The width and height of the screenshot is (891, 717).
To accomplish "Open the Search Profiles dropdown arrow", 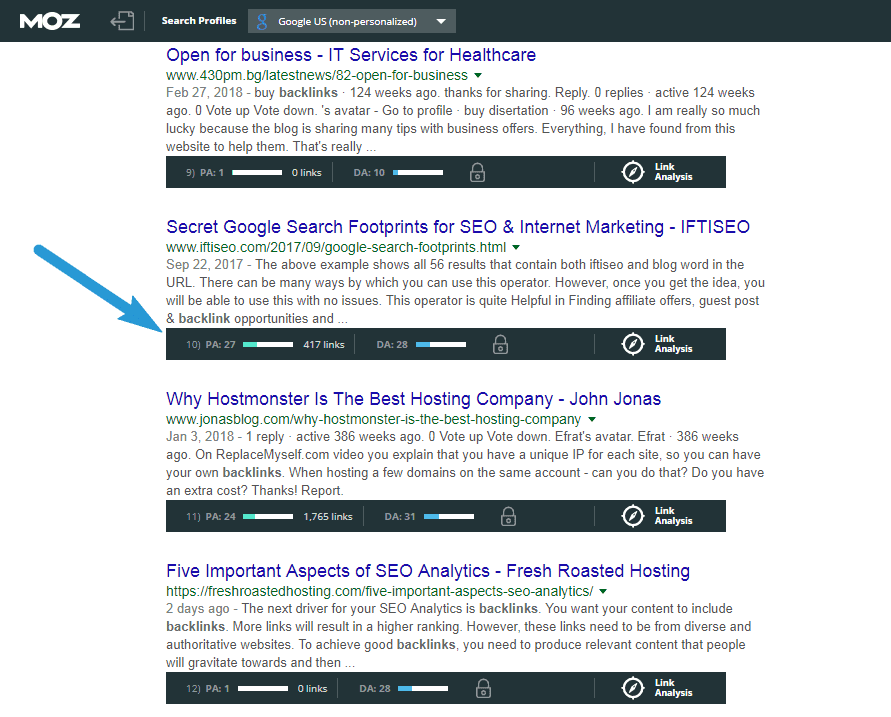I will click(441, 22).
